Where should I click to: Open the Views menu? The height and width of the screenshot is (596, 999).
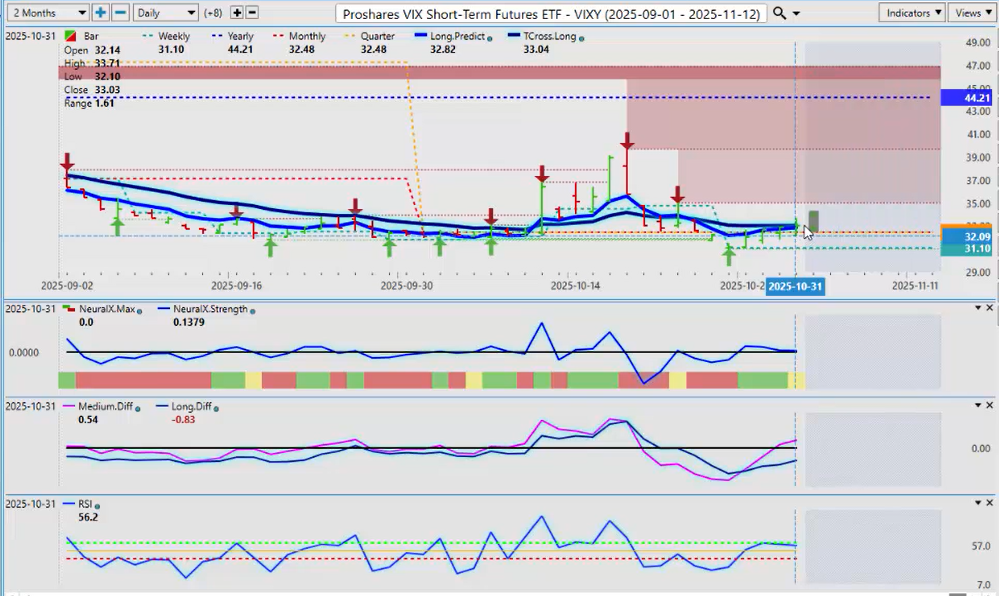click(970, 13)
